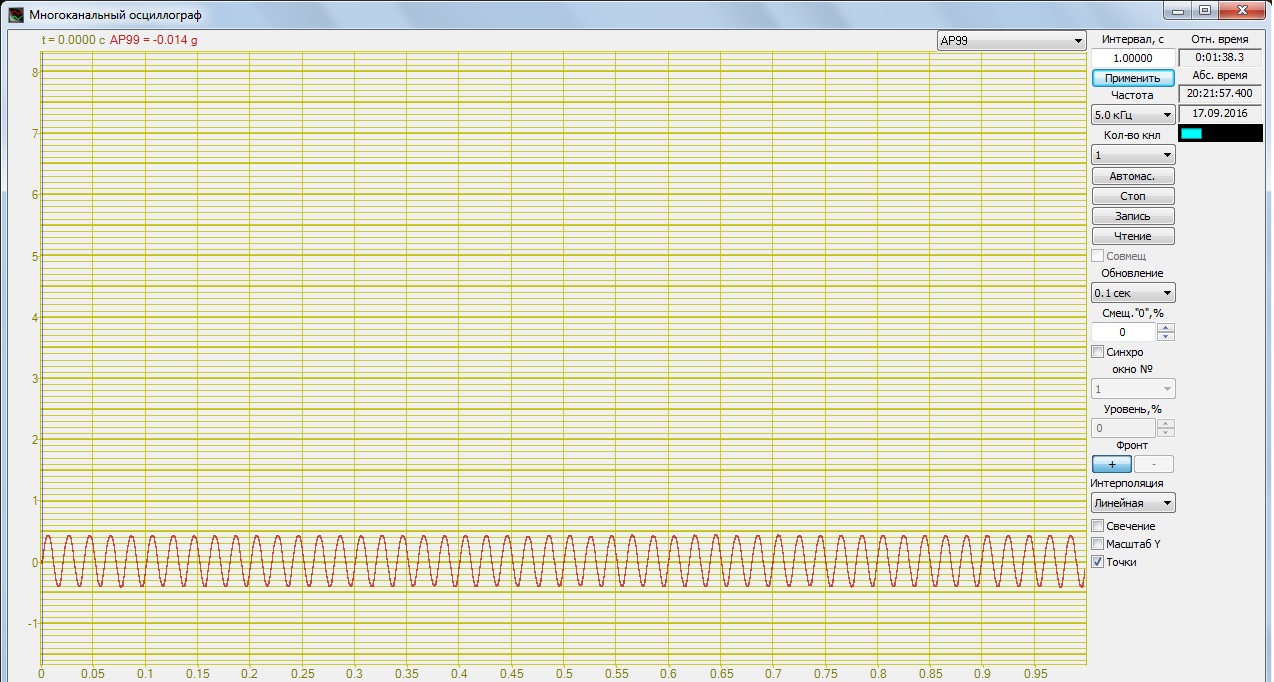1274x682 pixels.
Task: Click the 0.05 time axis label
Action: pos(93,674)
